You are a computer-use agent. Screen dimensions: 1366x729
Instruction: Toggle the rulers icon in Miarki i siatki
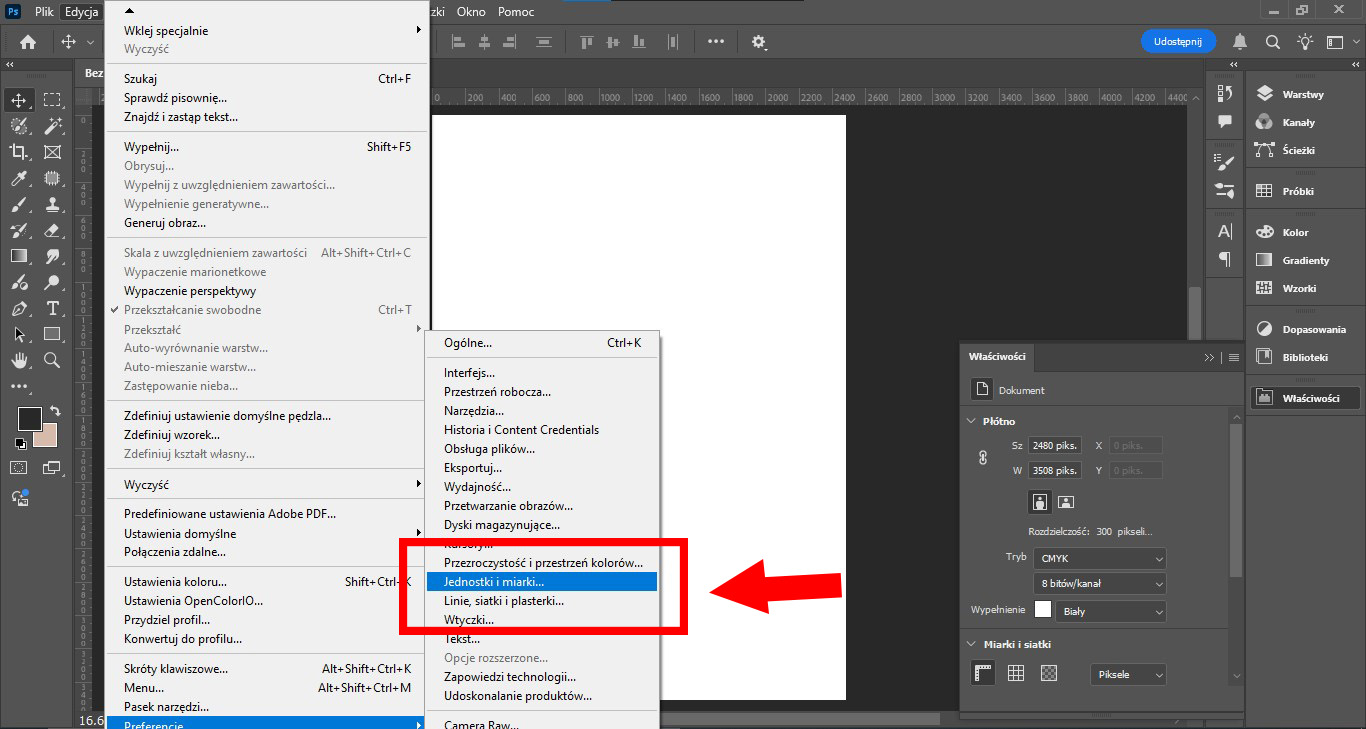(x=983, y=674)
